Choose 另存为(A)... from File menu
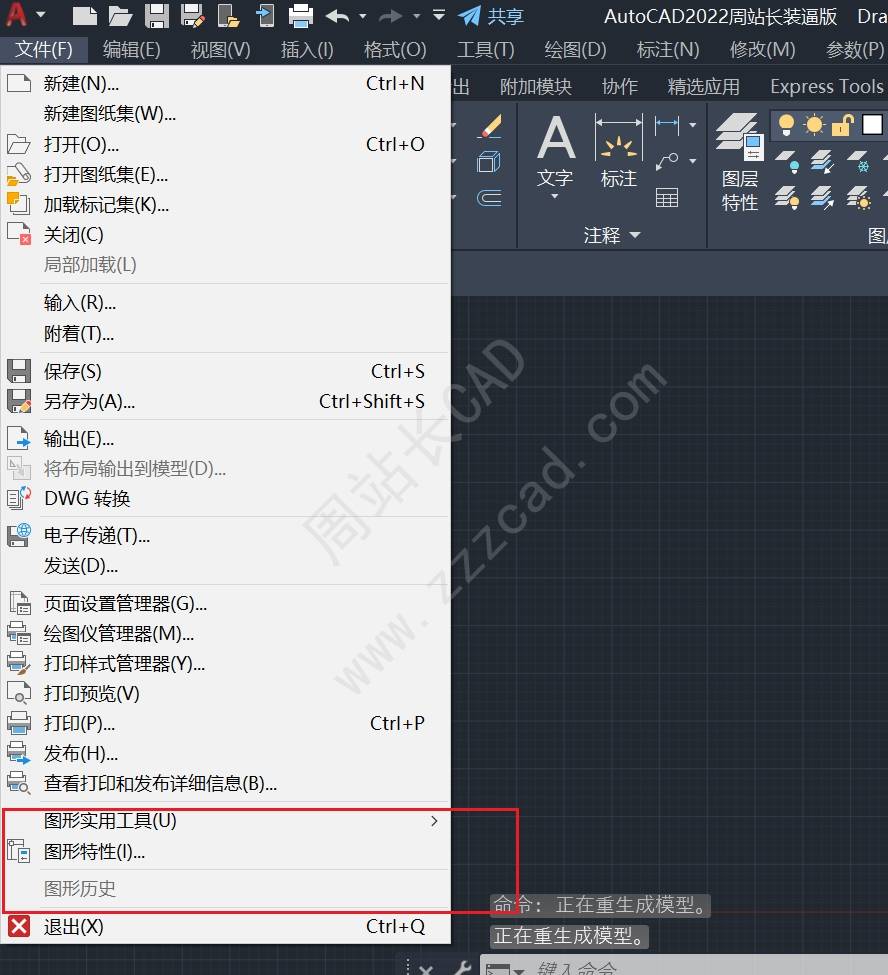The height and width of the screenshot is (975, 888). coord(89,402)
